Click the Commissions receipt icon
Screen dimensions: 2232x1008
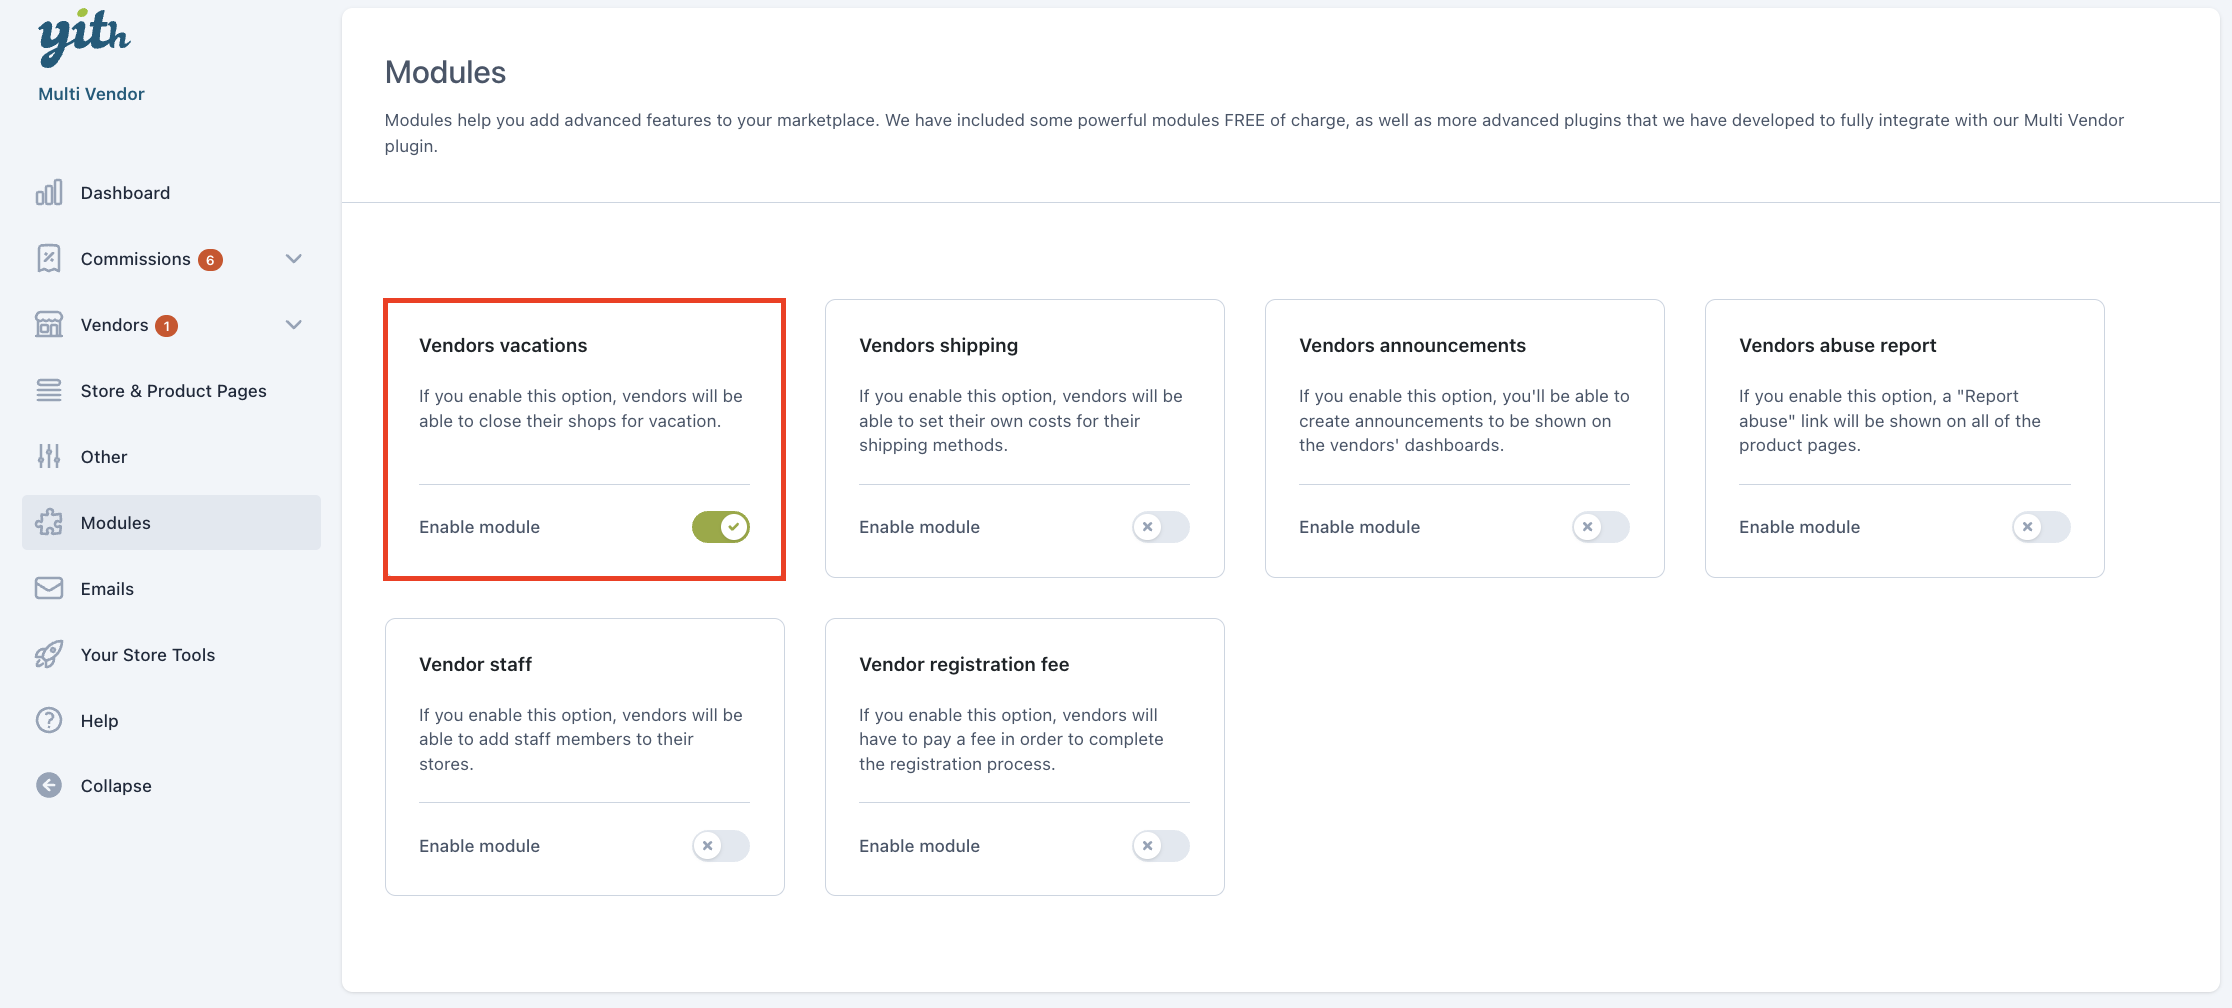[x=49, y=258]
